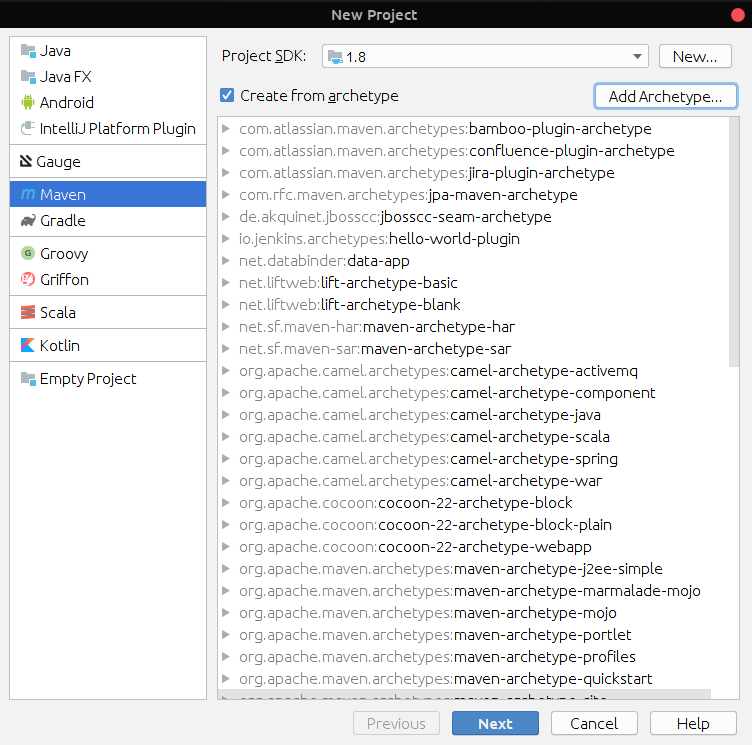
Task: Click the Next button
Action: click(x=495, y=723)
